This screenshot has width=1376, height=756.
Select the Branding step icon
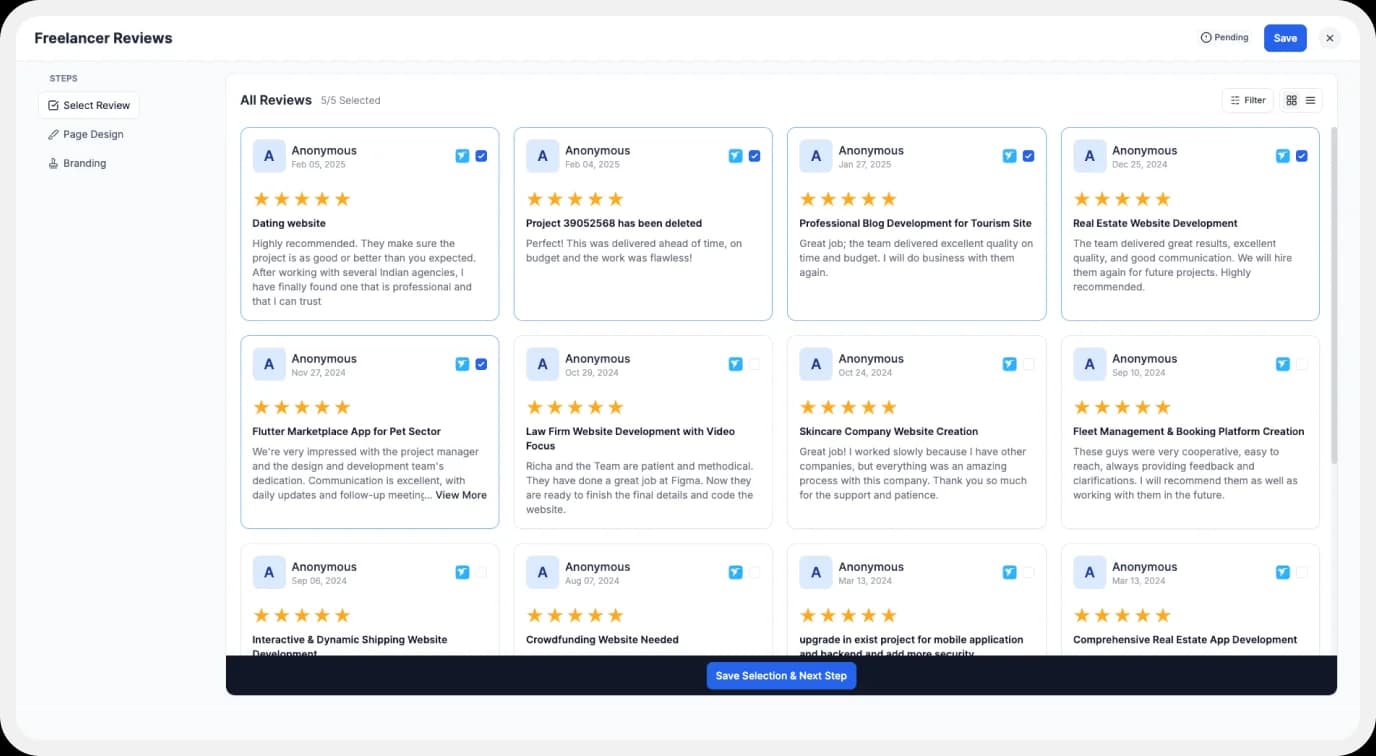54,163
